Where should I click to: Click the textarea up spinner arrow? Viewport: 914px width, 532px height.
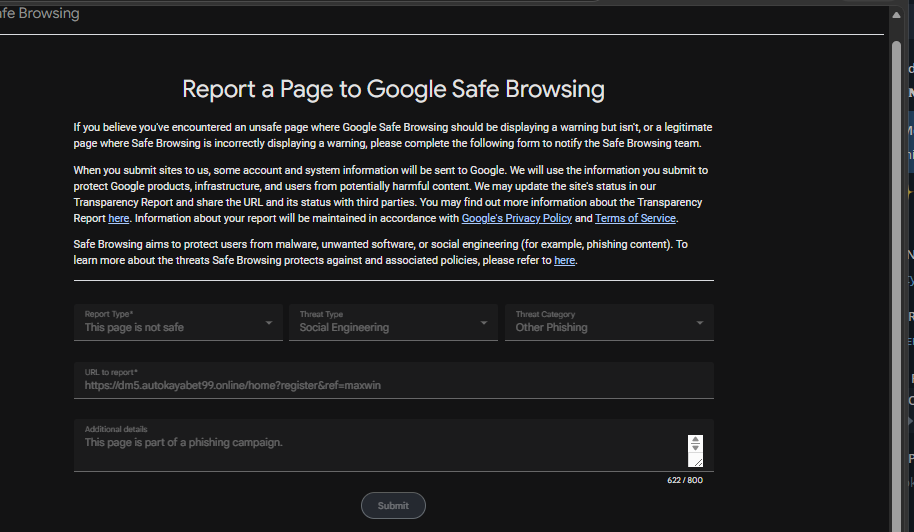[695, 439]
